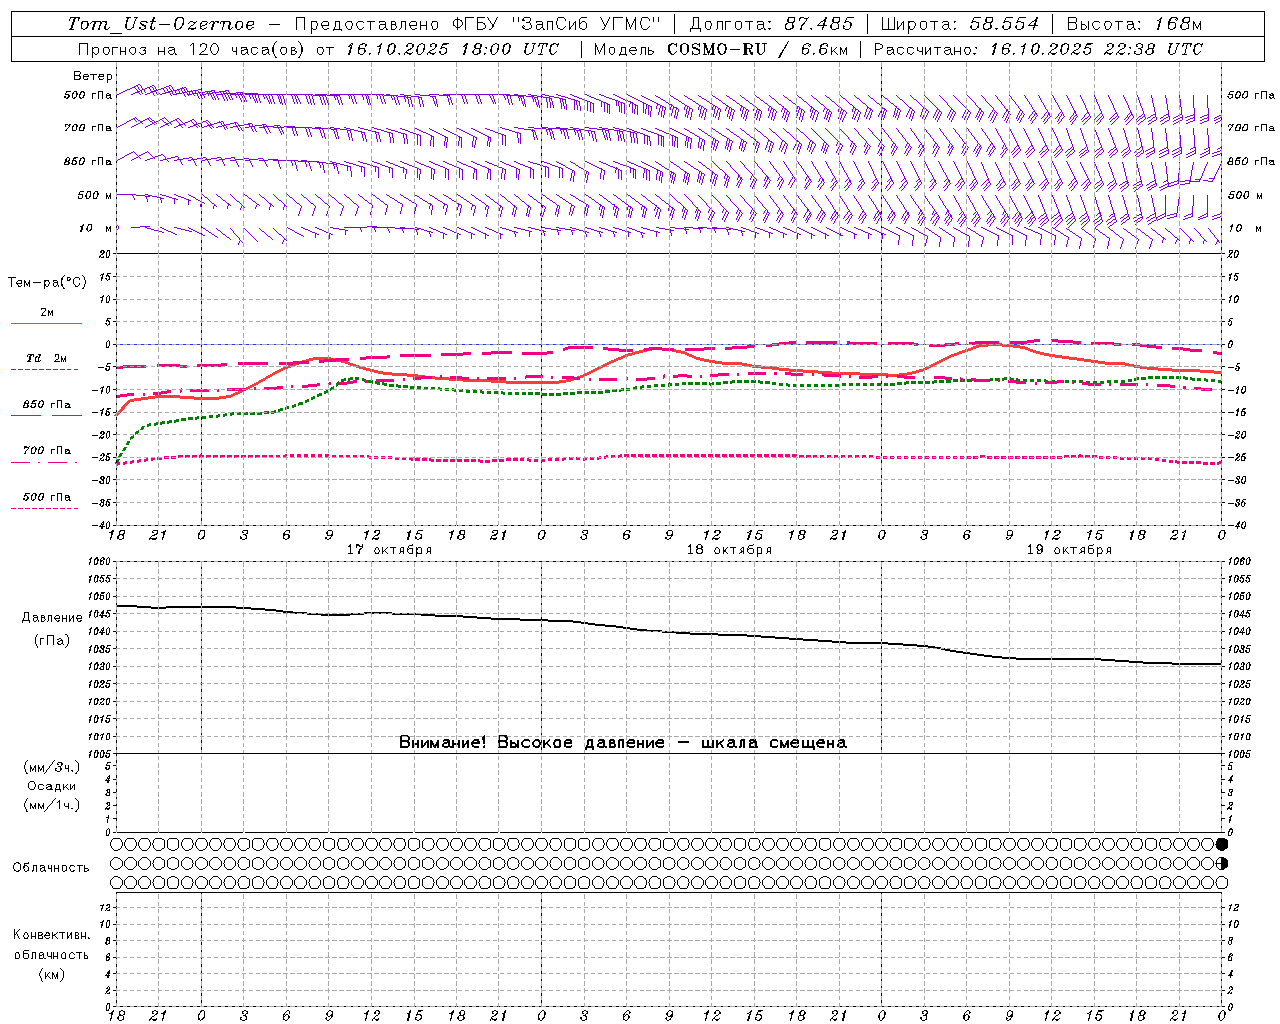This screenshot has width=1280, height=1024.
Task: Click the 18 октября date label
Action: (x=729, y=550)
